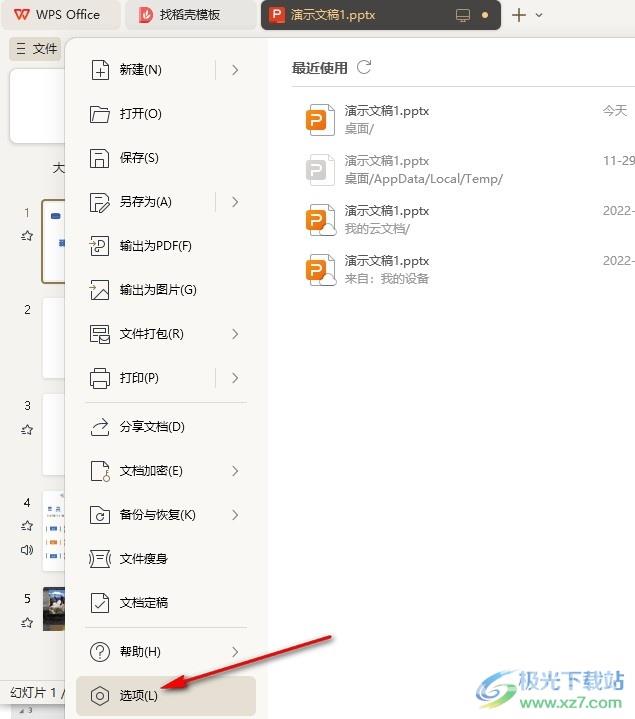Image resolution: width=635 pixels, height=719 pixels.
Task: Select slide 5 thumbnail
Action: click(x=54, y=609)
